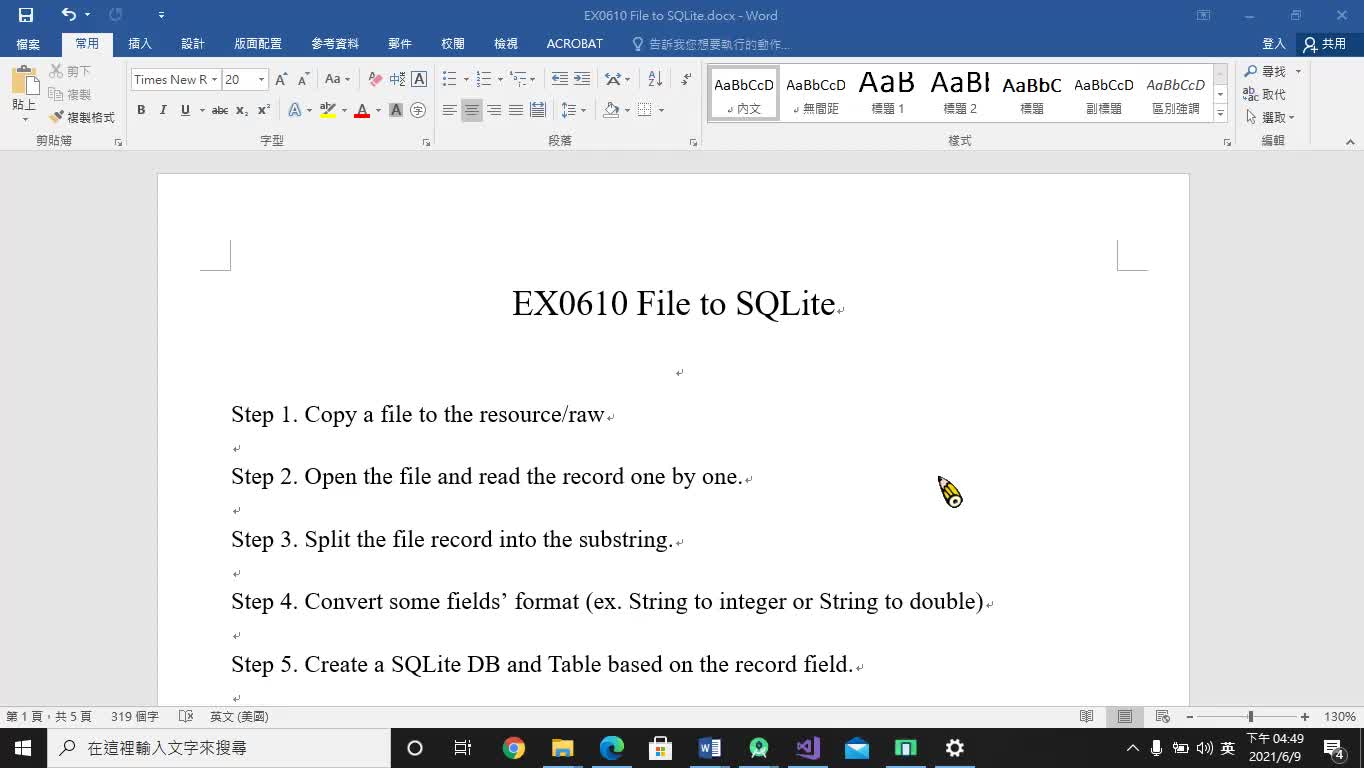The height and width of the screenshot is (768, 1364).
Task: Click the bullets list icon
Action: coord(450,79)
